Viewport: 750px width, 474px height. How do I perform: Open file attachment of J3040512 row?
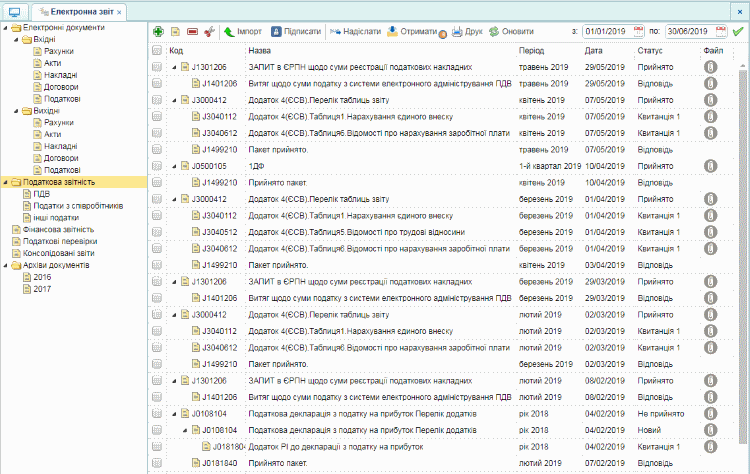point(711,232)
